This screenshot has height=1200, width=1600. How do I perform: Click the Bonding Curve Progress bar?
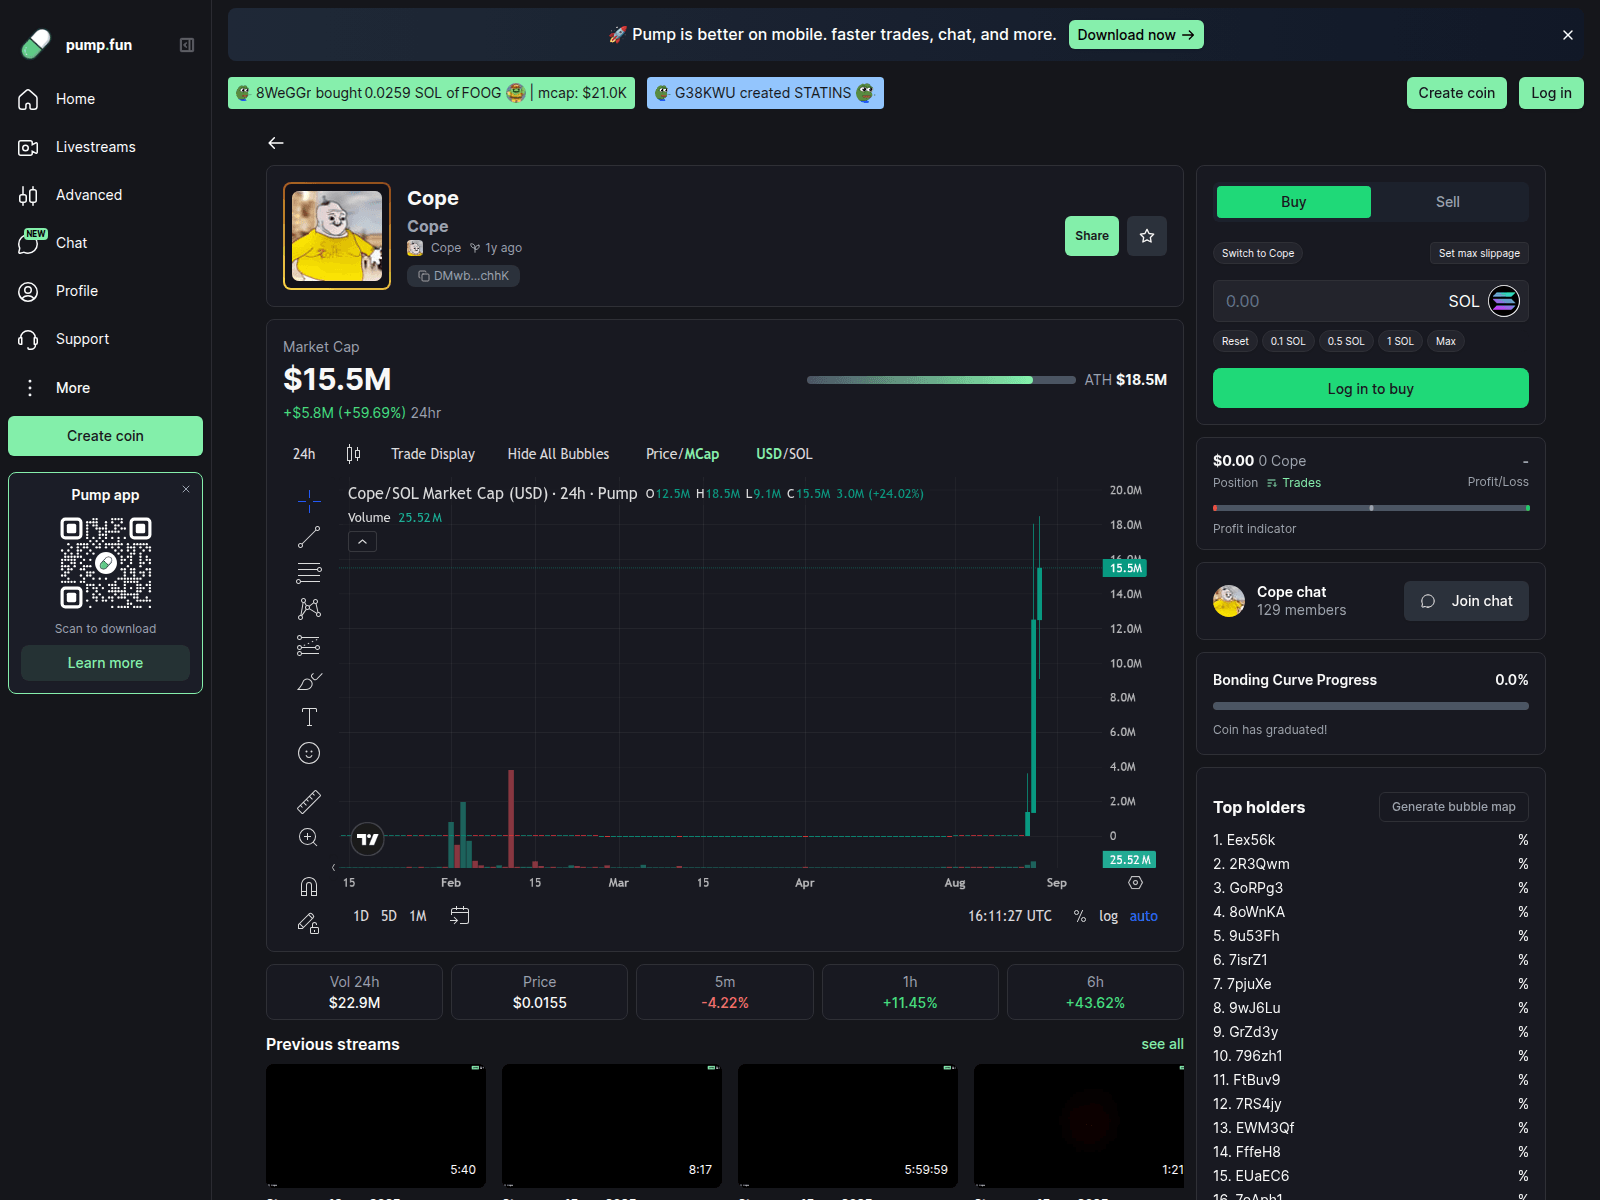[1371, 706]
